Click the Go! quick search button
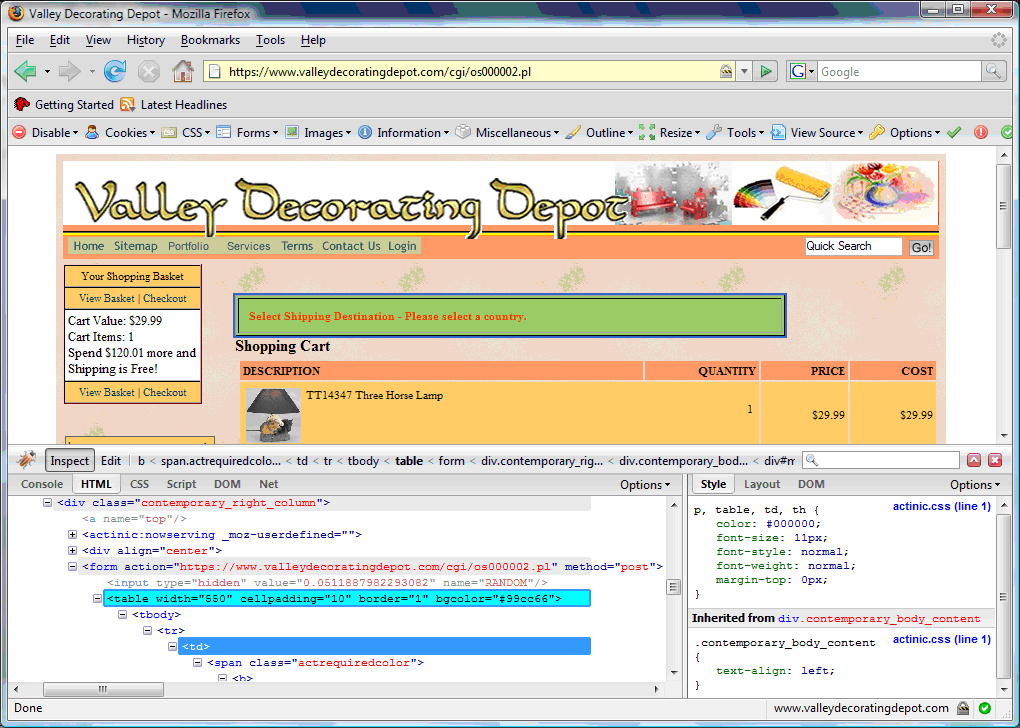Viewport: 1020px width, 728px height. [x=921, y=247]
